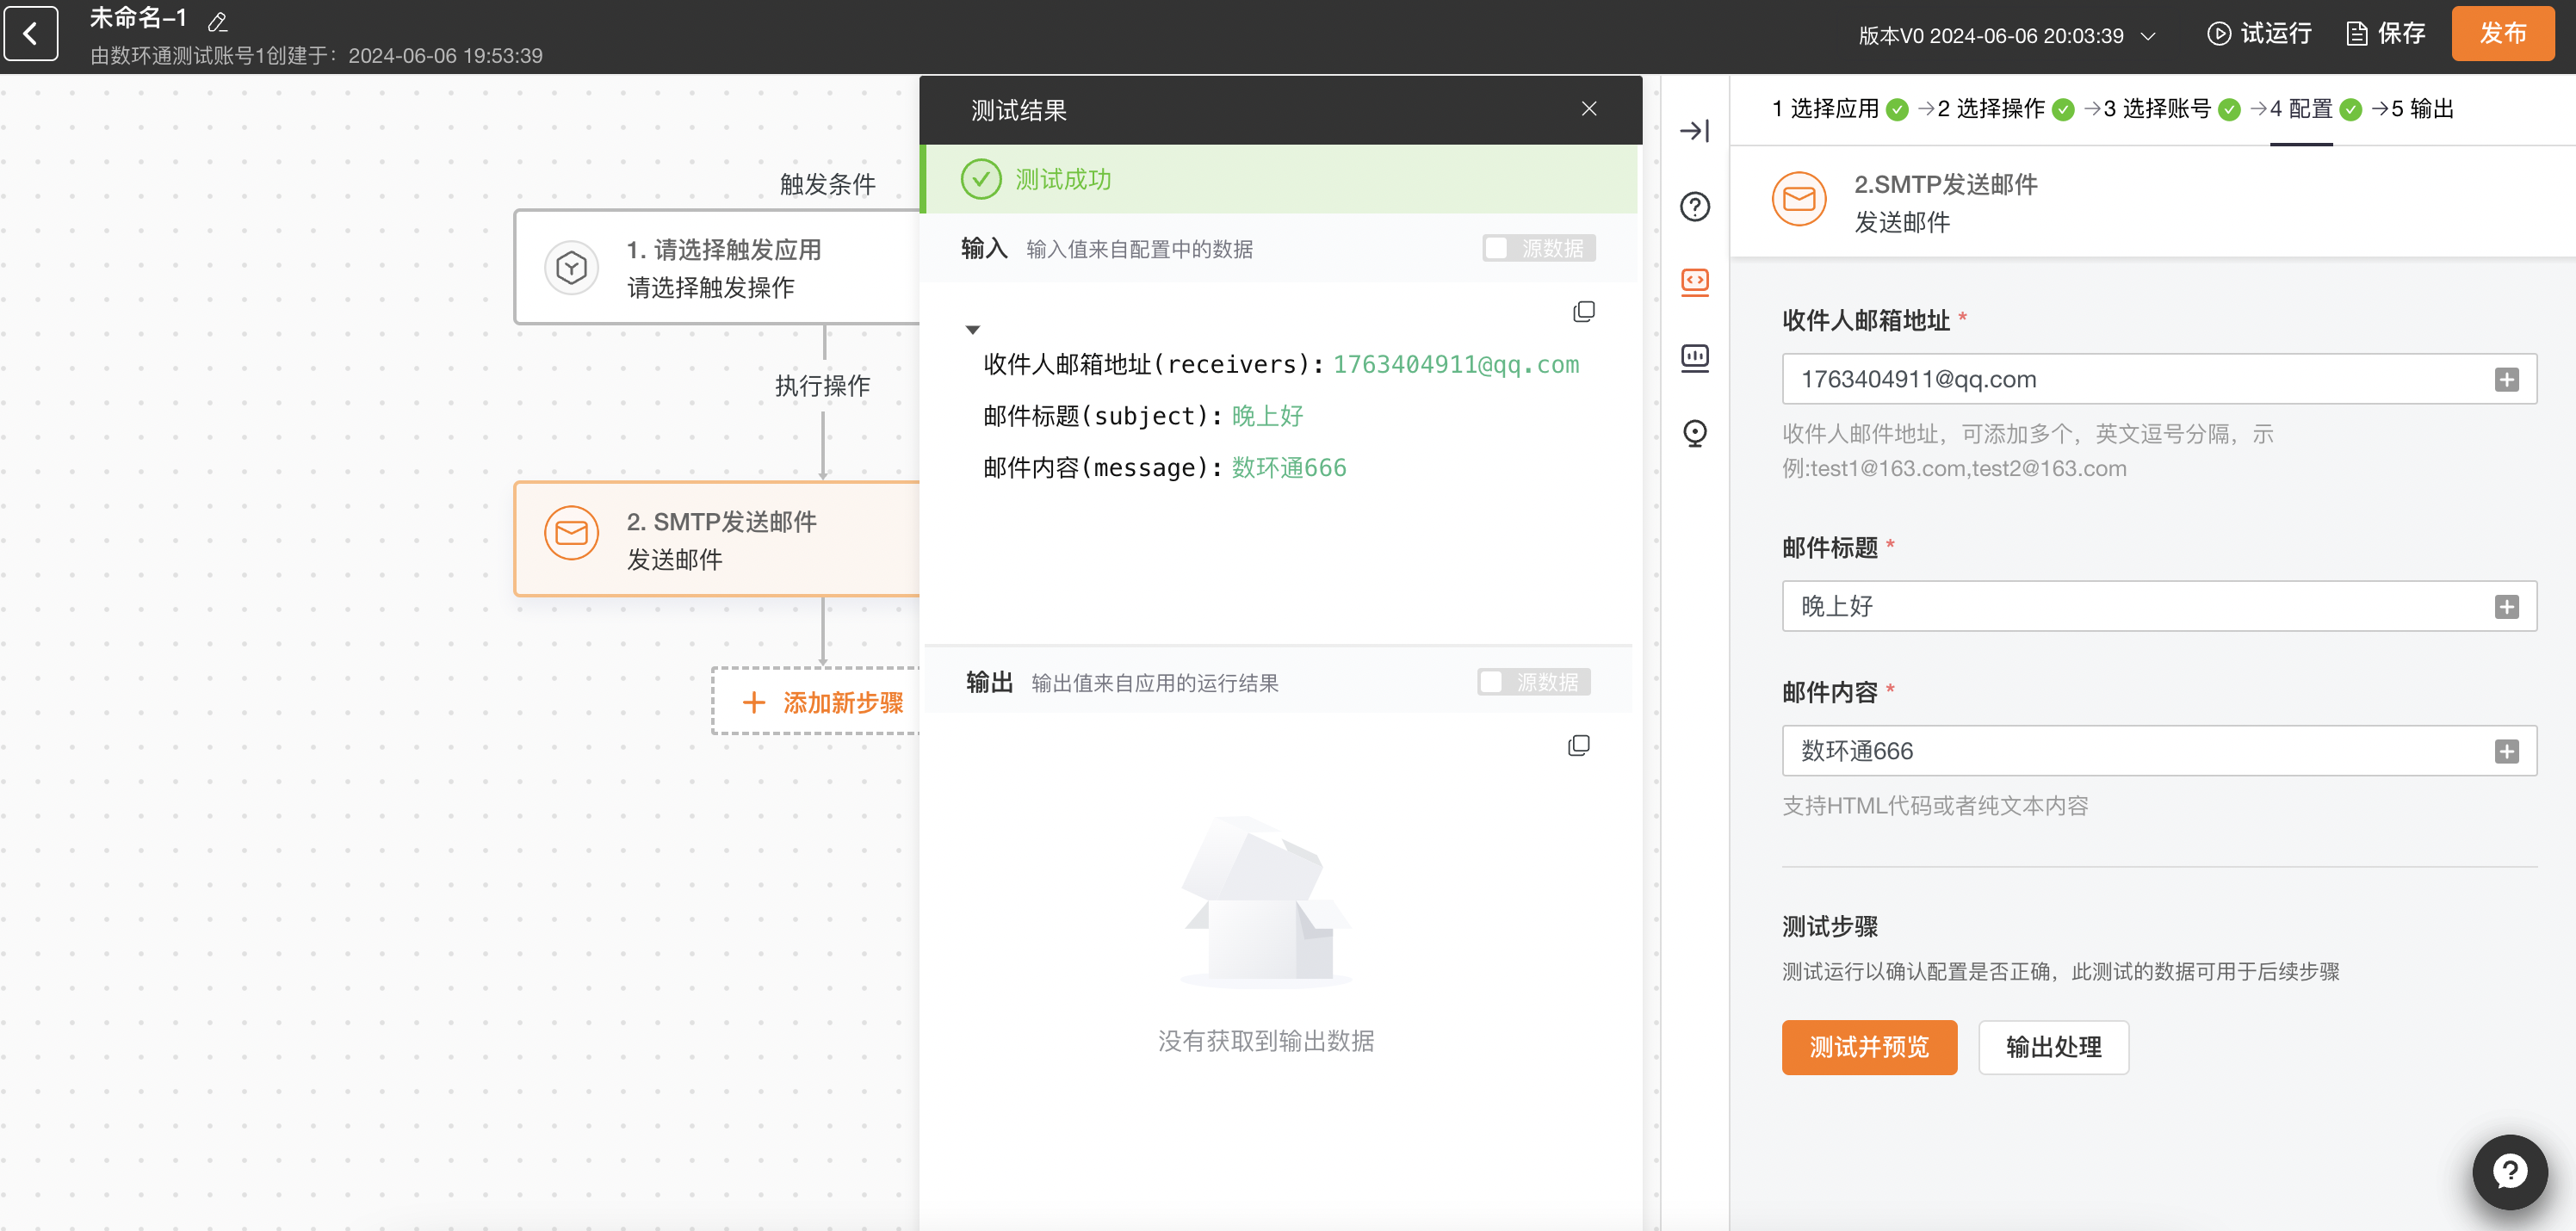Click hexagon icon of trigger node
Screen dimensions: 2576x1231
click(x=571, y=267)
